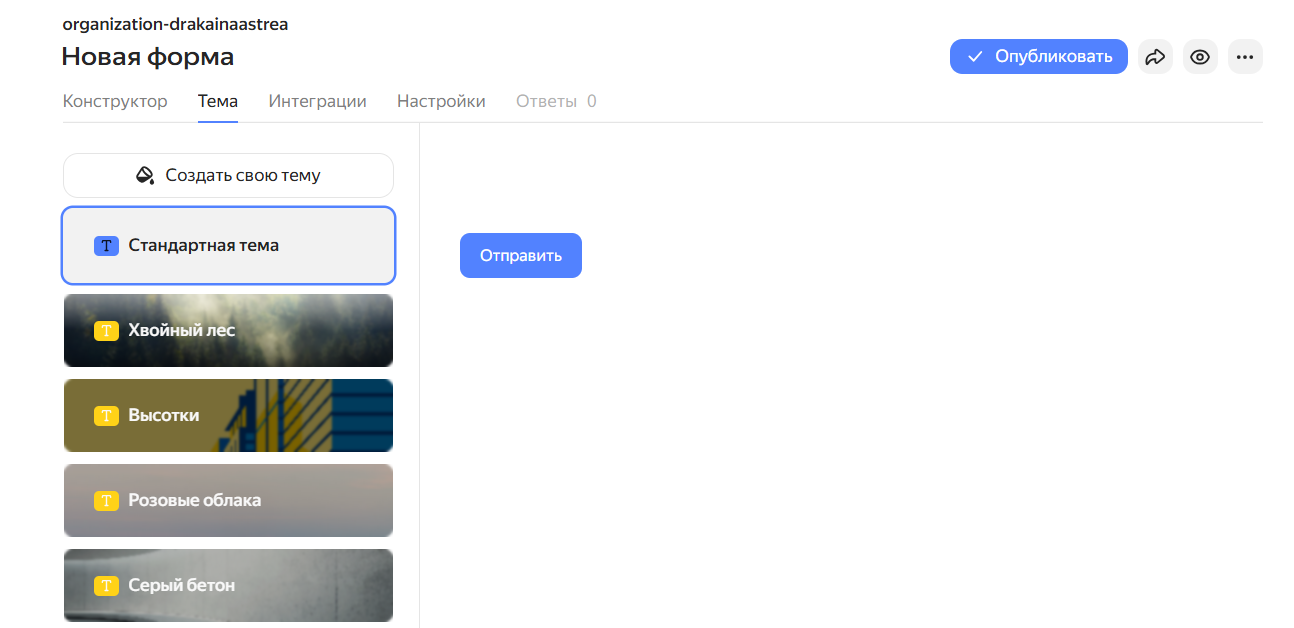
Task: Click the Отправить button in preview
Action: pyautogui.click(x=520, y=256)
